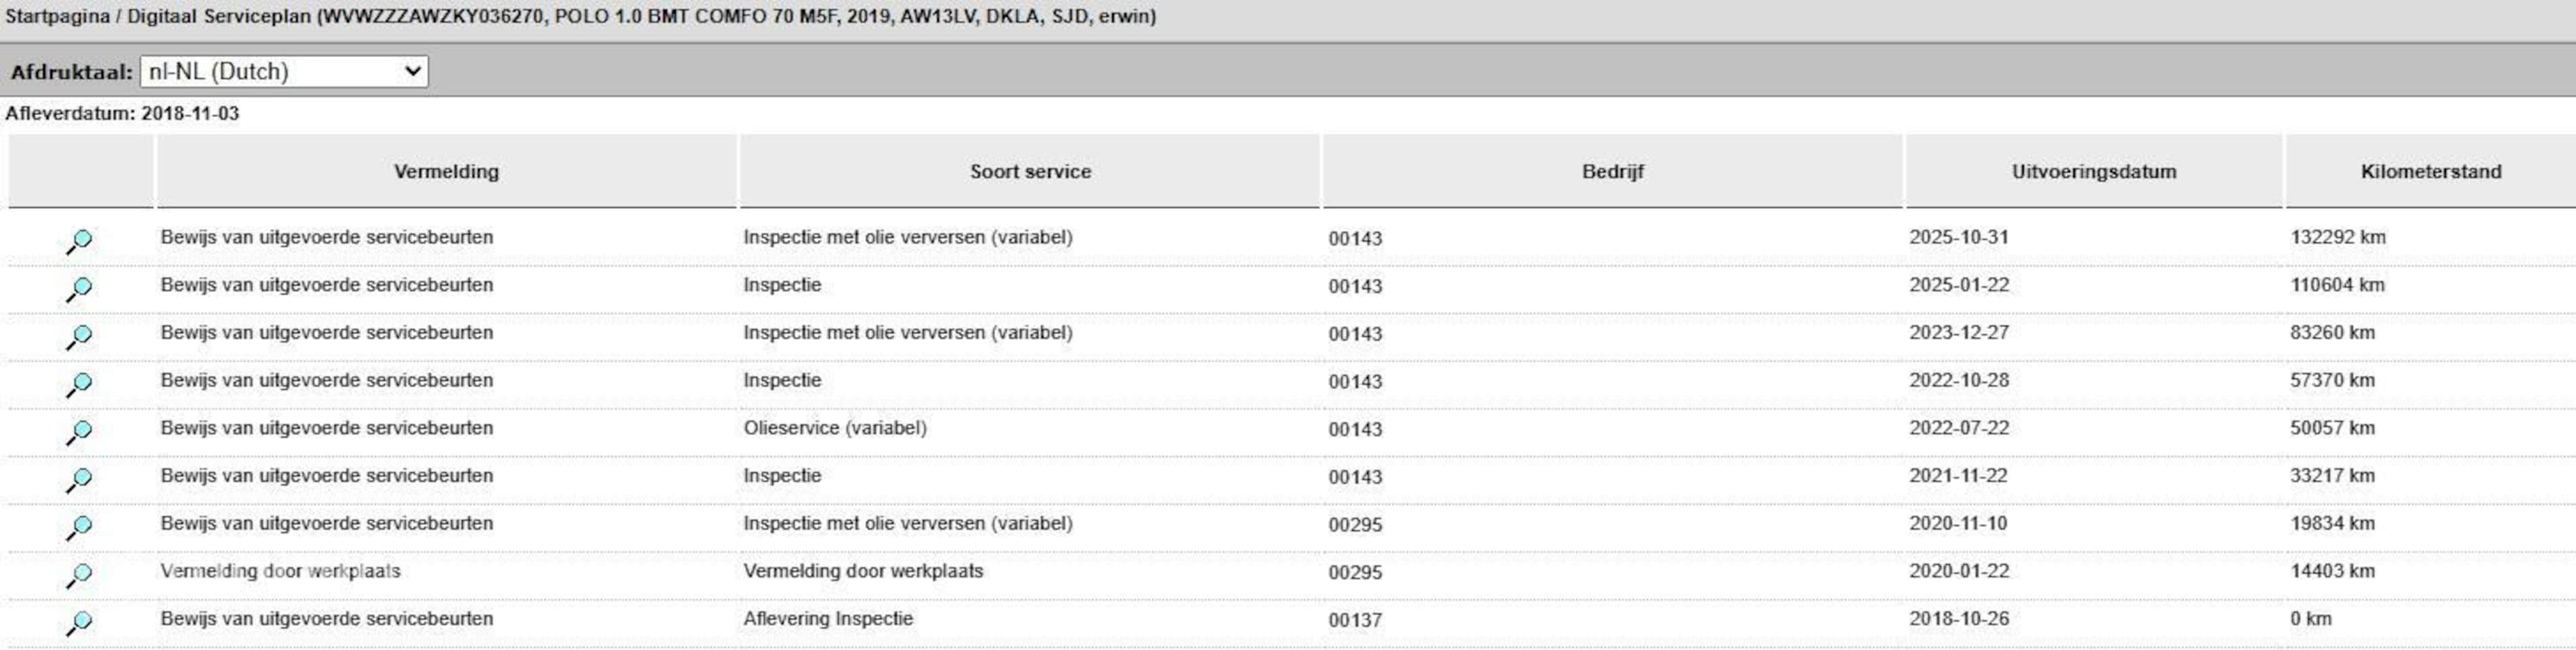Click the Soort service column header
2576x650 pixels.
1030,172
